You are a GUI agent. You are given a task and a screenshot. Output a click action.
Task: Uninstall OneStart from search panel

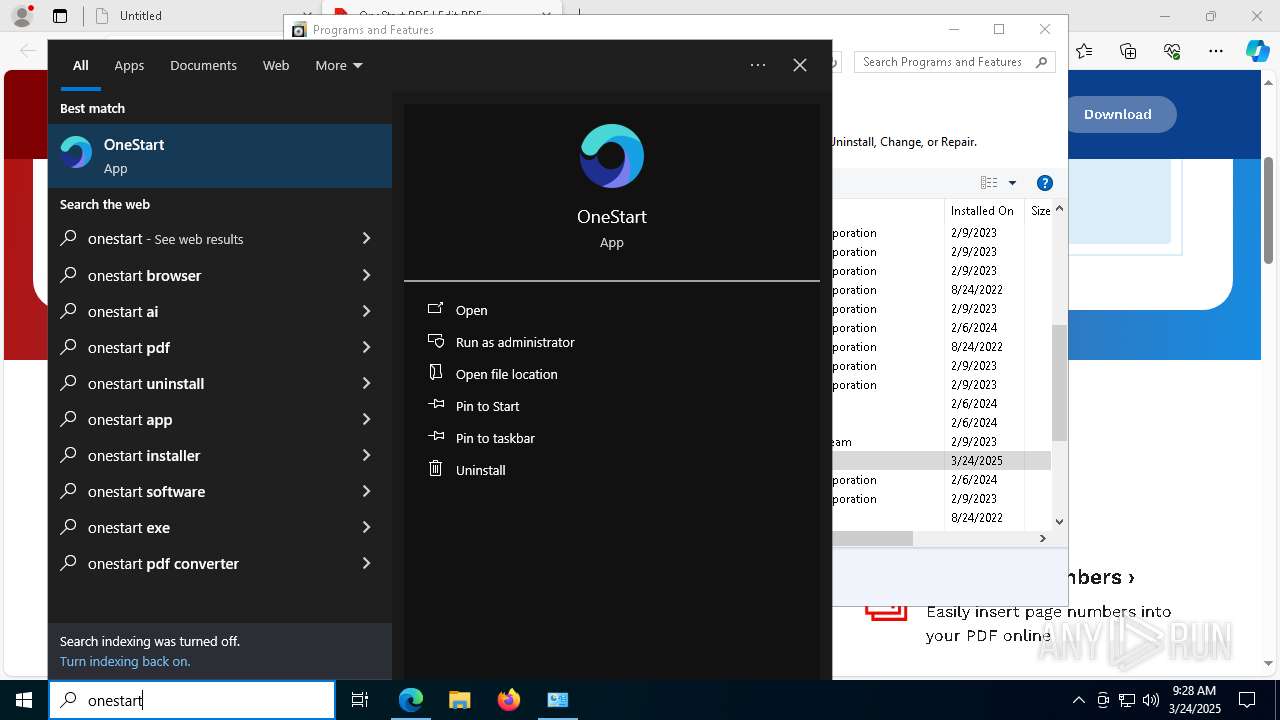tap(480, 470)
